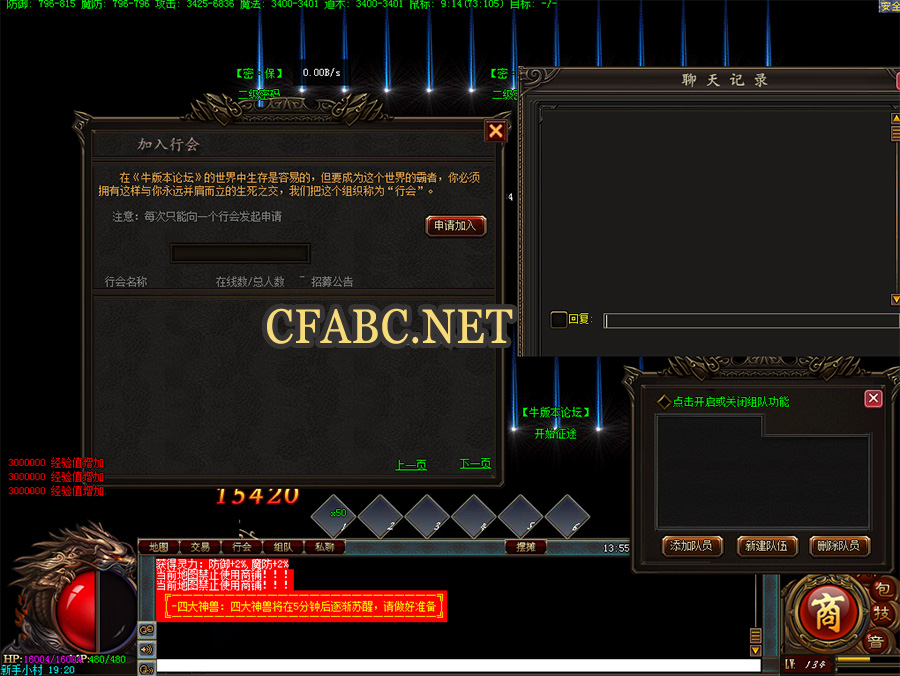Open the 交易 trade tab
Screen dimensions: 900x676
(x=200, y=547)
